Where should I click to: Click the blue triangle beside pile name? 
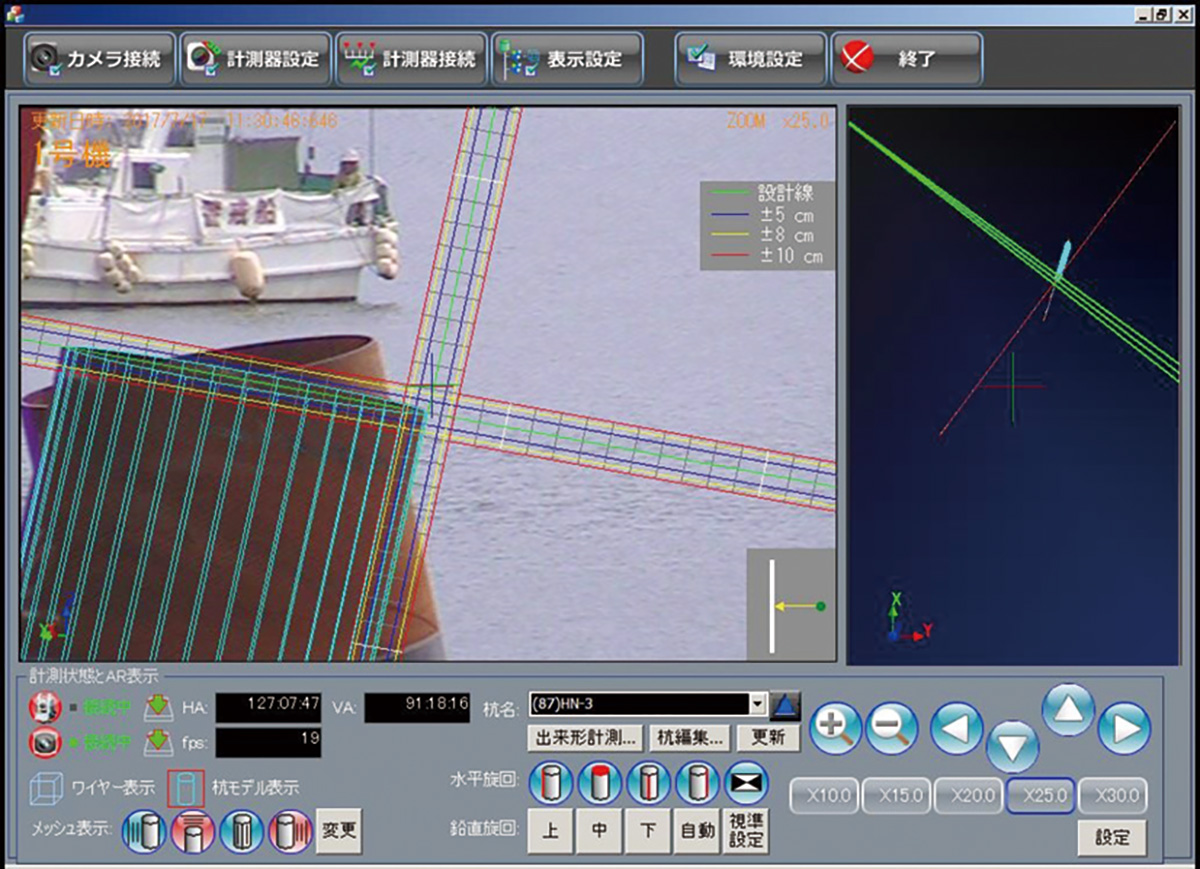point(786,705)
